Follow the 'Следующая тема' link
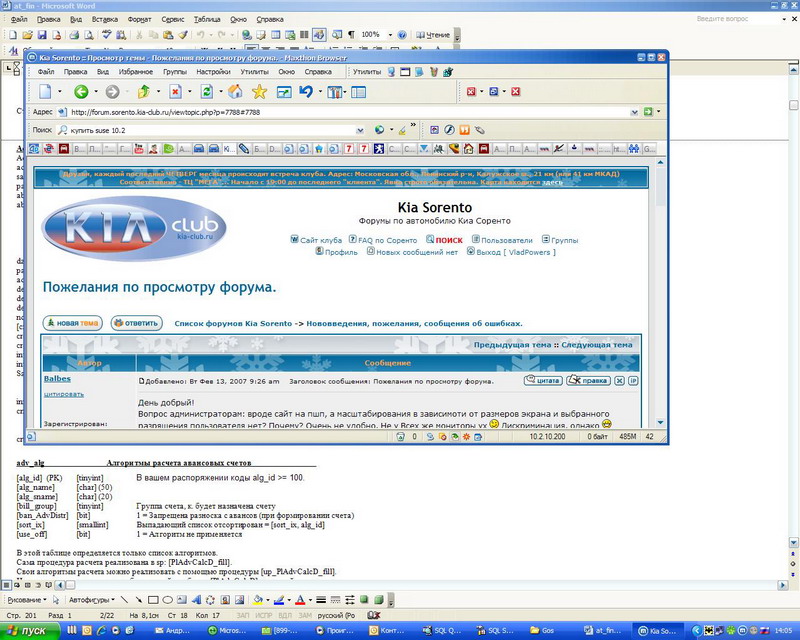Screen dimensions: 800x640 [597, 345]
